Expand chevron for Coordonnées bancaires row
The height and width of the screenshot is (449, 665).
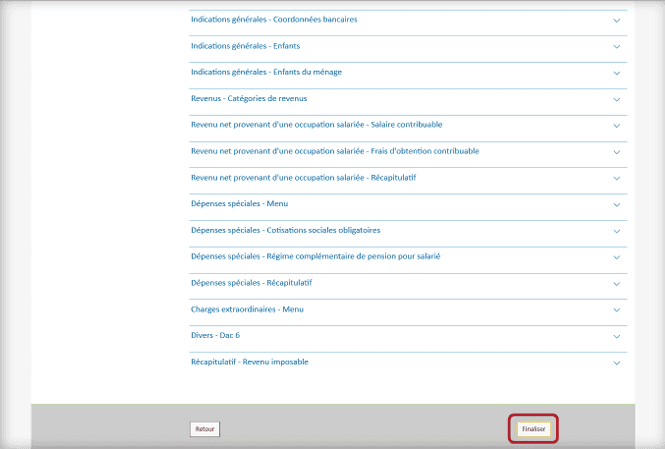[617, 20]
